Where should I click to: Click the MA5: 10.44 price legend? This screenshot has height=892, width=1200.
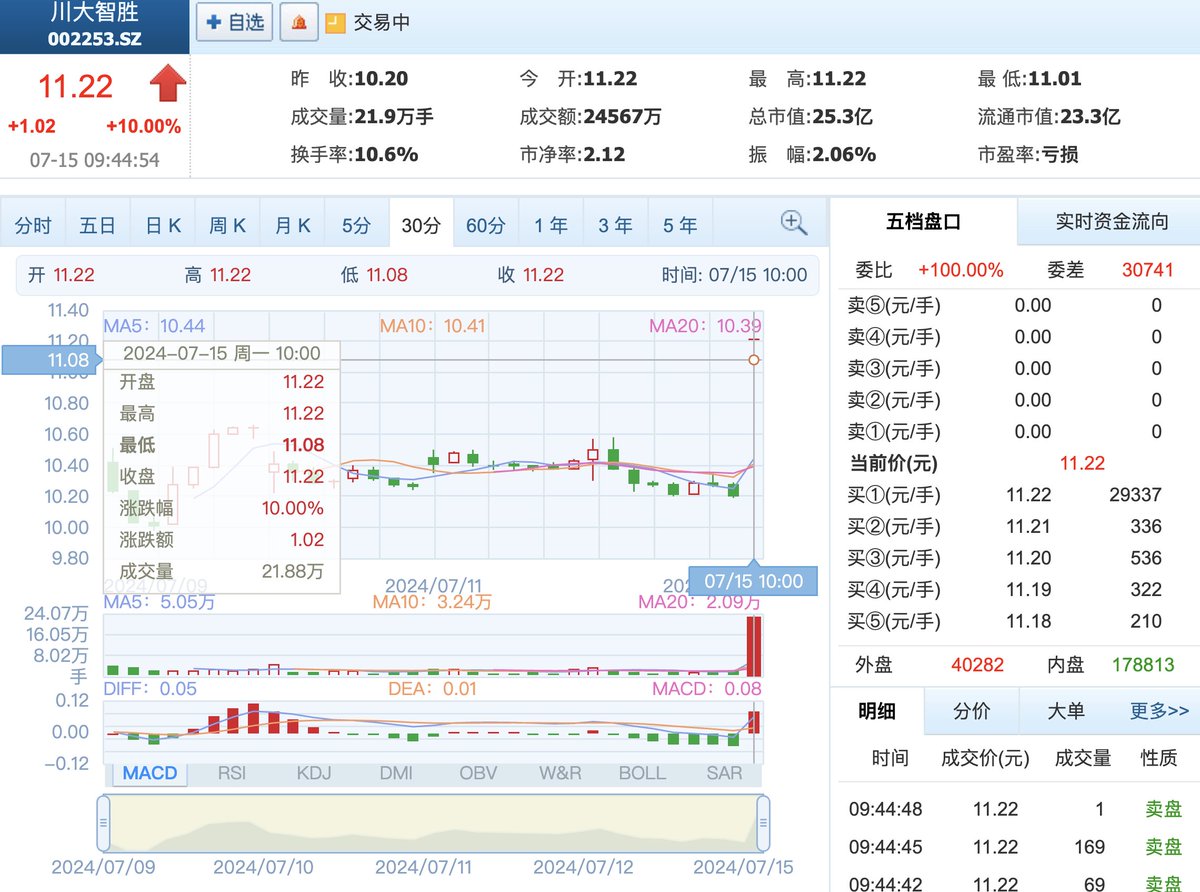[155, 326]
